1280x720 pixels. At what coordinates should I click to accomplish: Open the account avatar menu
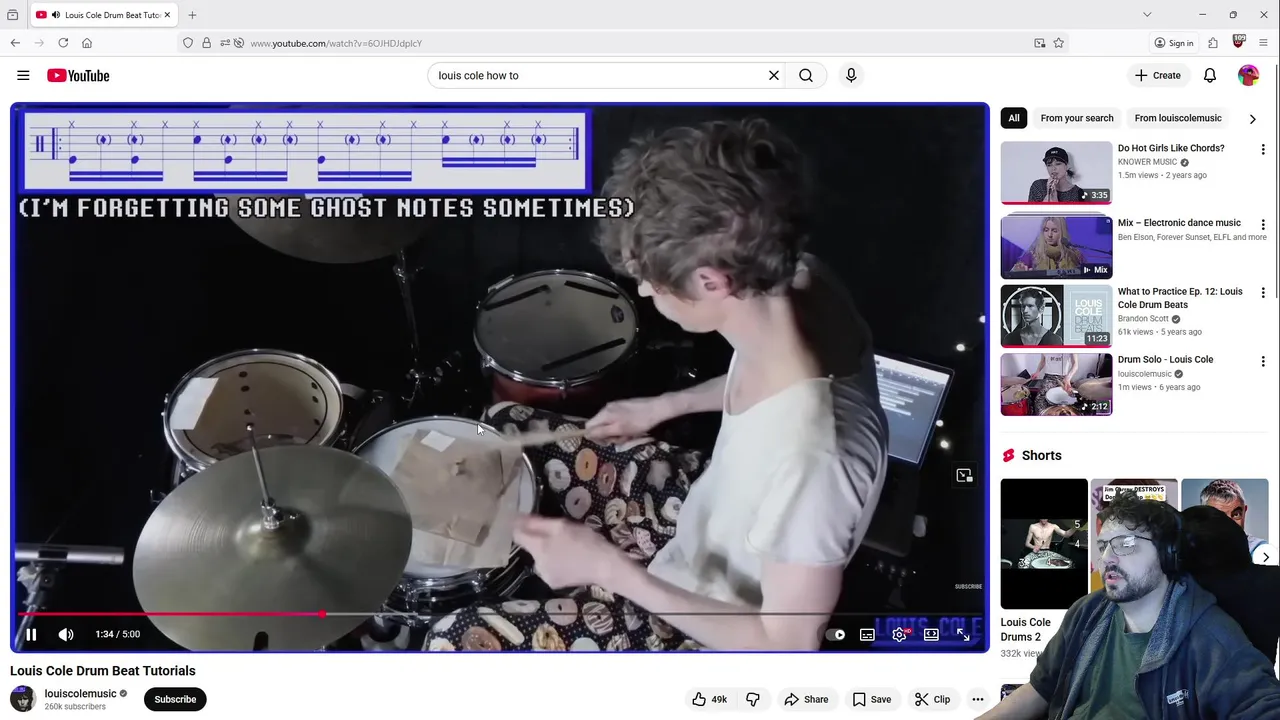(x=1248, y=75)
